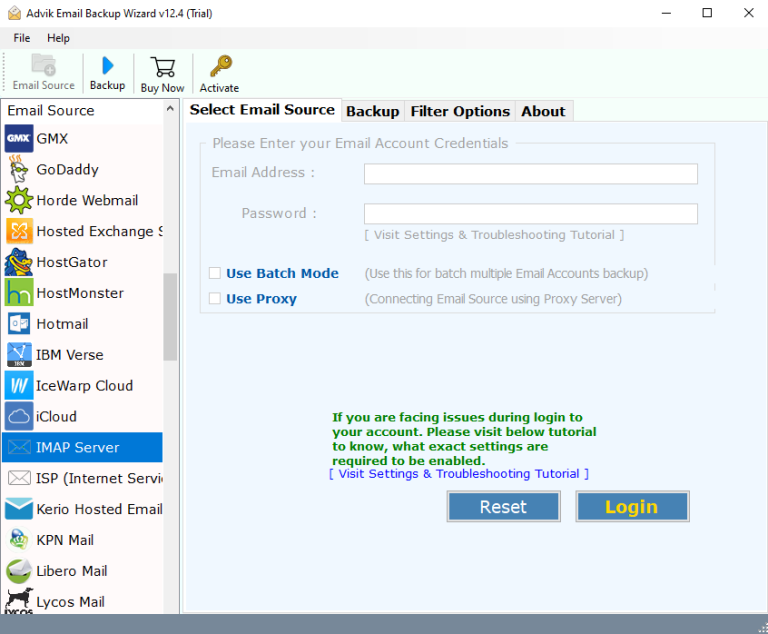
Task: Select GMX email source icon
Action: coord(19,139)
